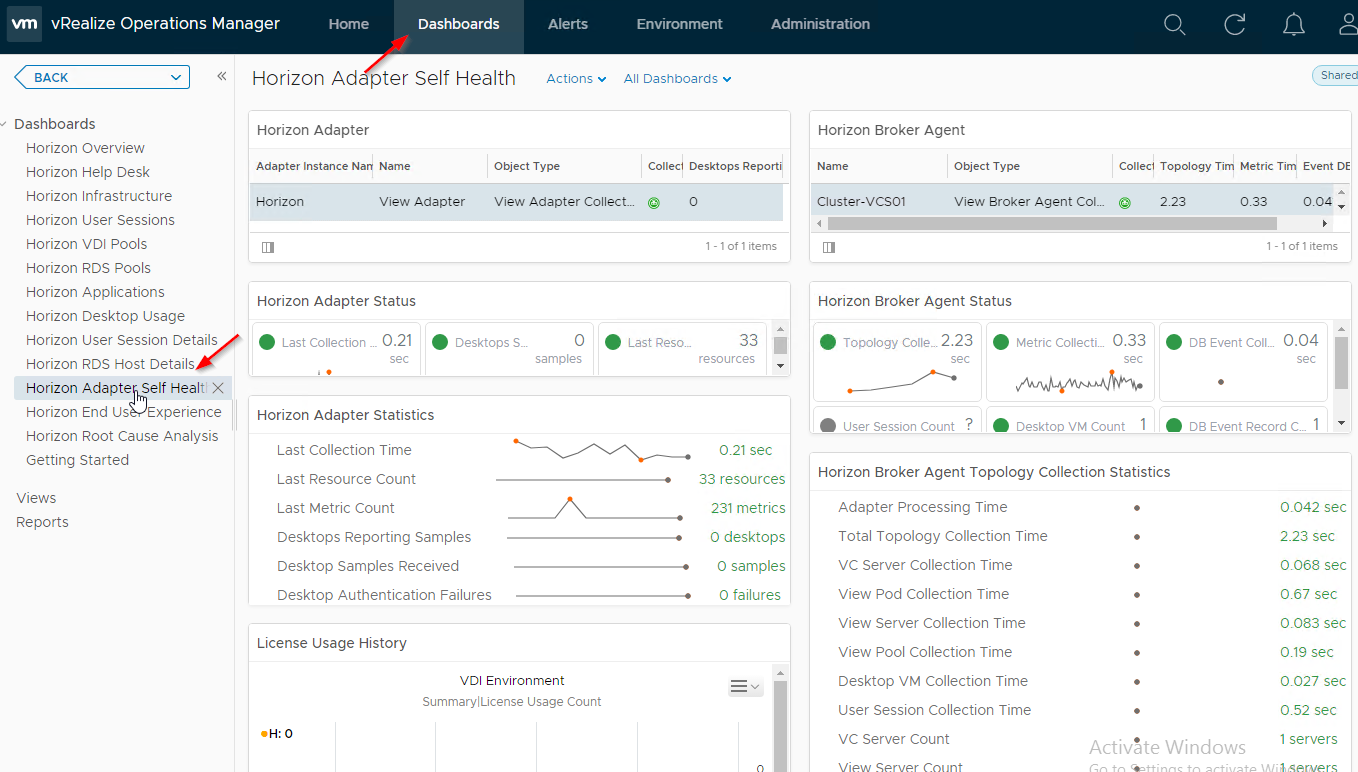The height and width of the screenshot is (772, 1358).
Task: Click green collection status icon in Horizon row
Action: [654, 202]
